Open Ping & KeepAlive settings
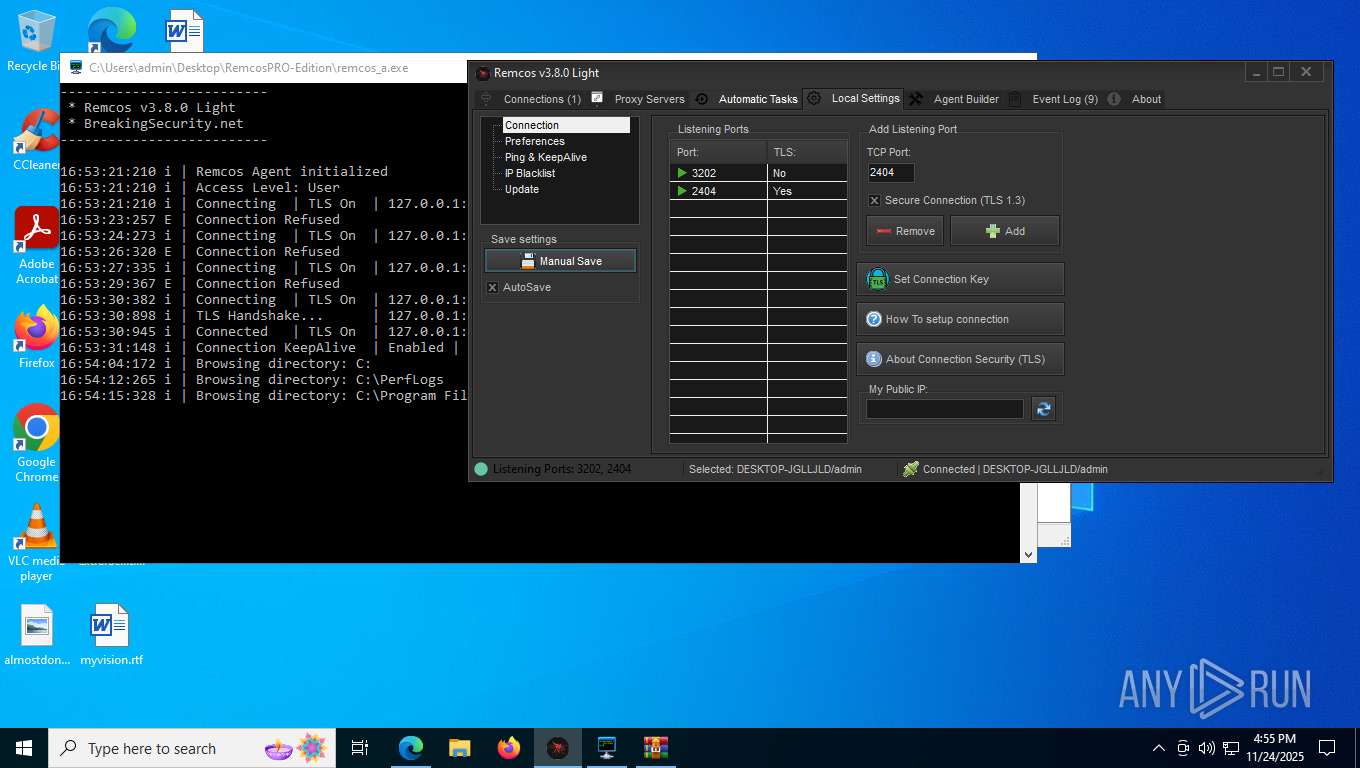Screen dimensions: 1360x768 click(x=546, y=157)
